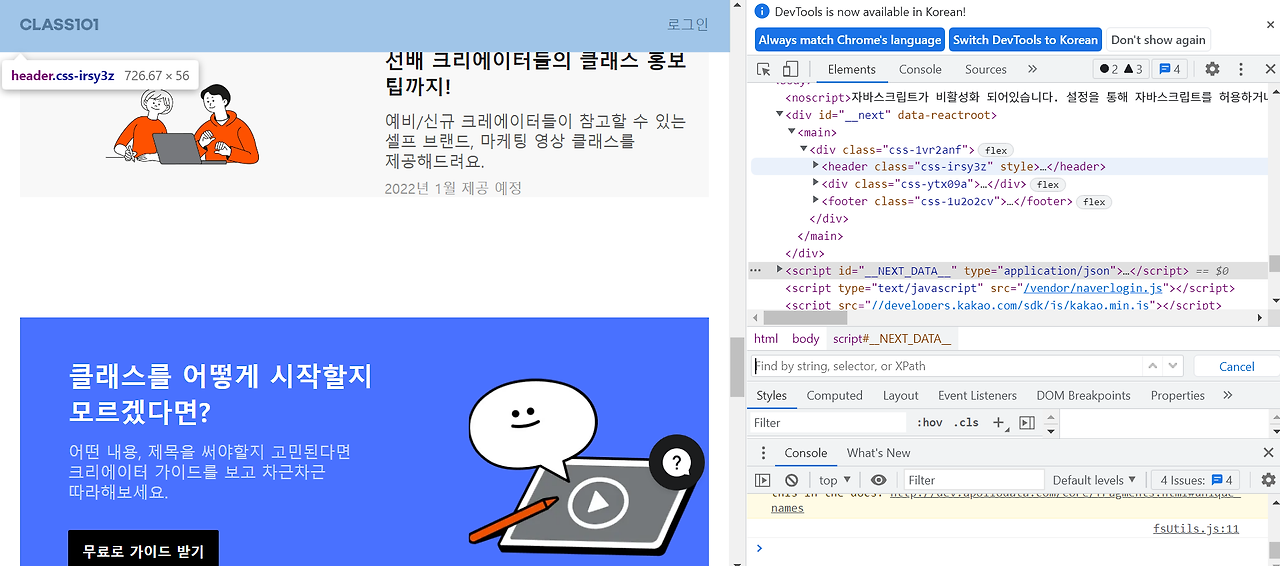Screen dimensions: 1280x566
Task: Expand the header css-irsy3z node
Action: 815,167
